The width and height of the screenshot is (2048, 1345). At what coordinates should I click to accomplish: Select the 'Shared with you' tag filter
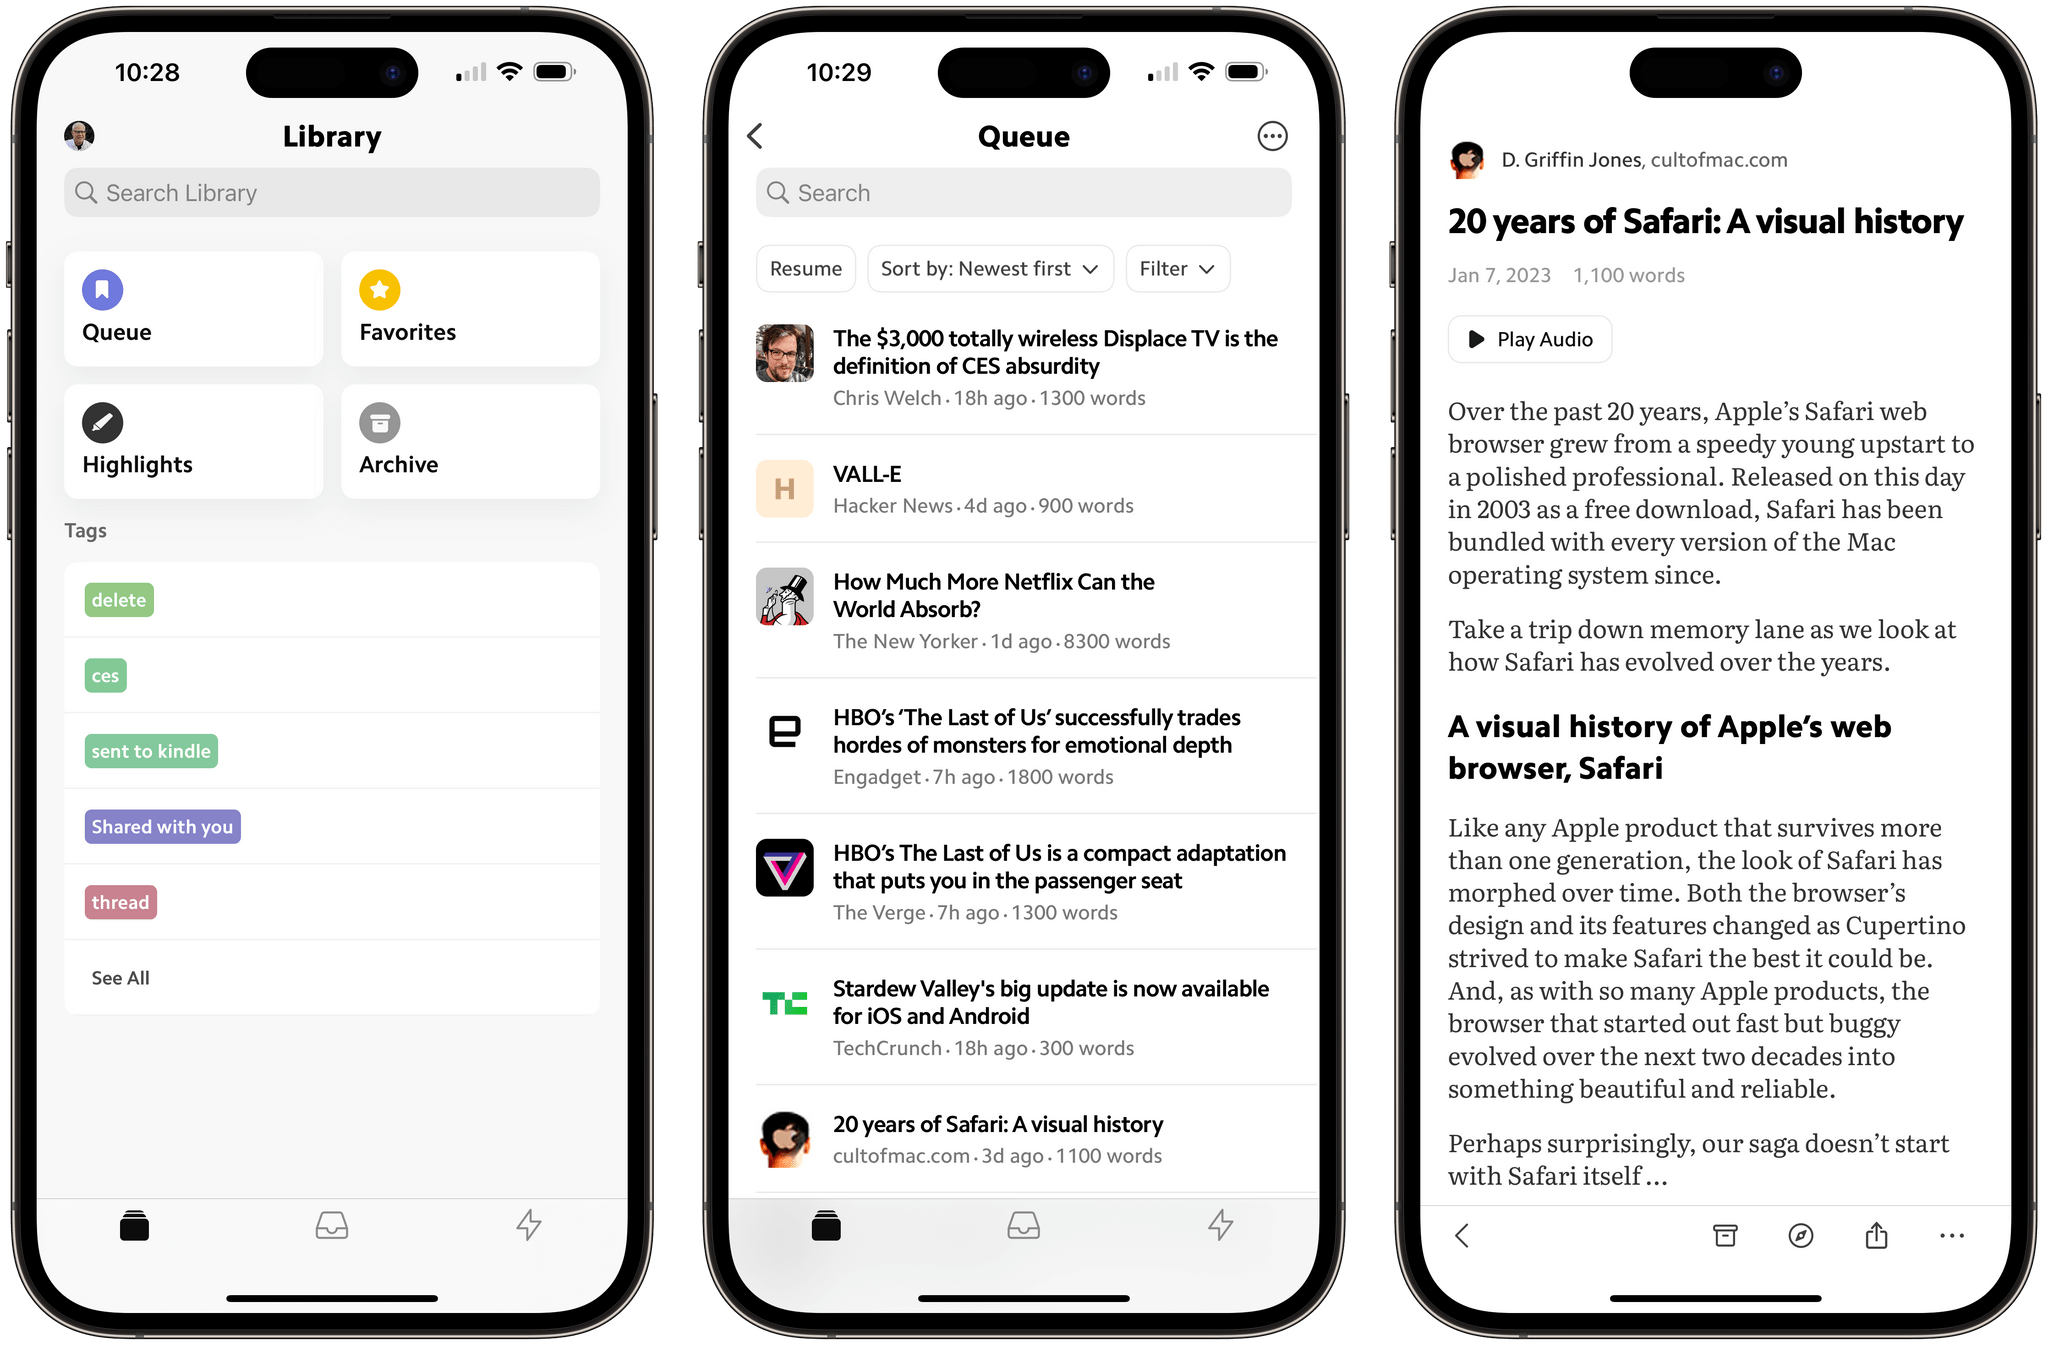161,826
